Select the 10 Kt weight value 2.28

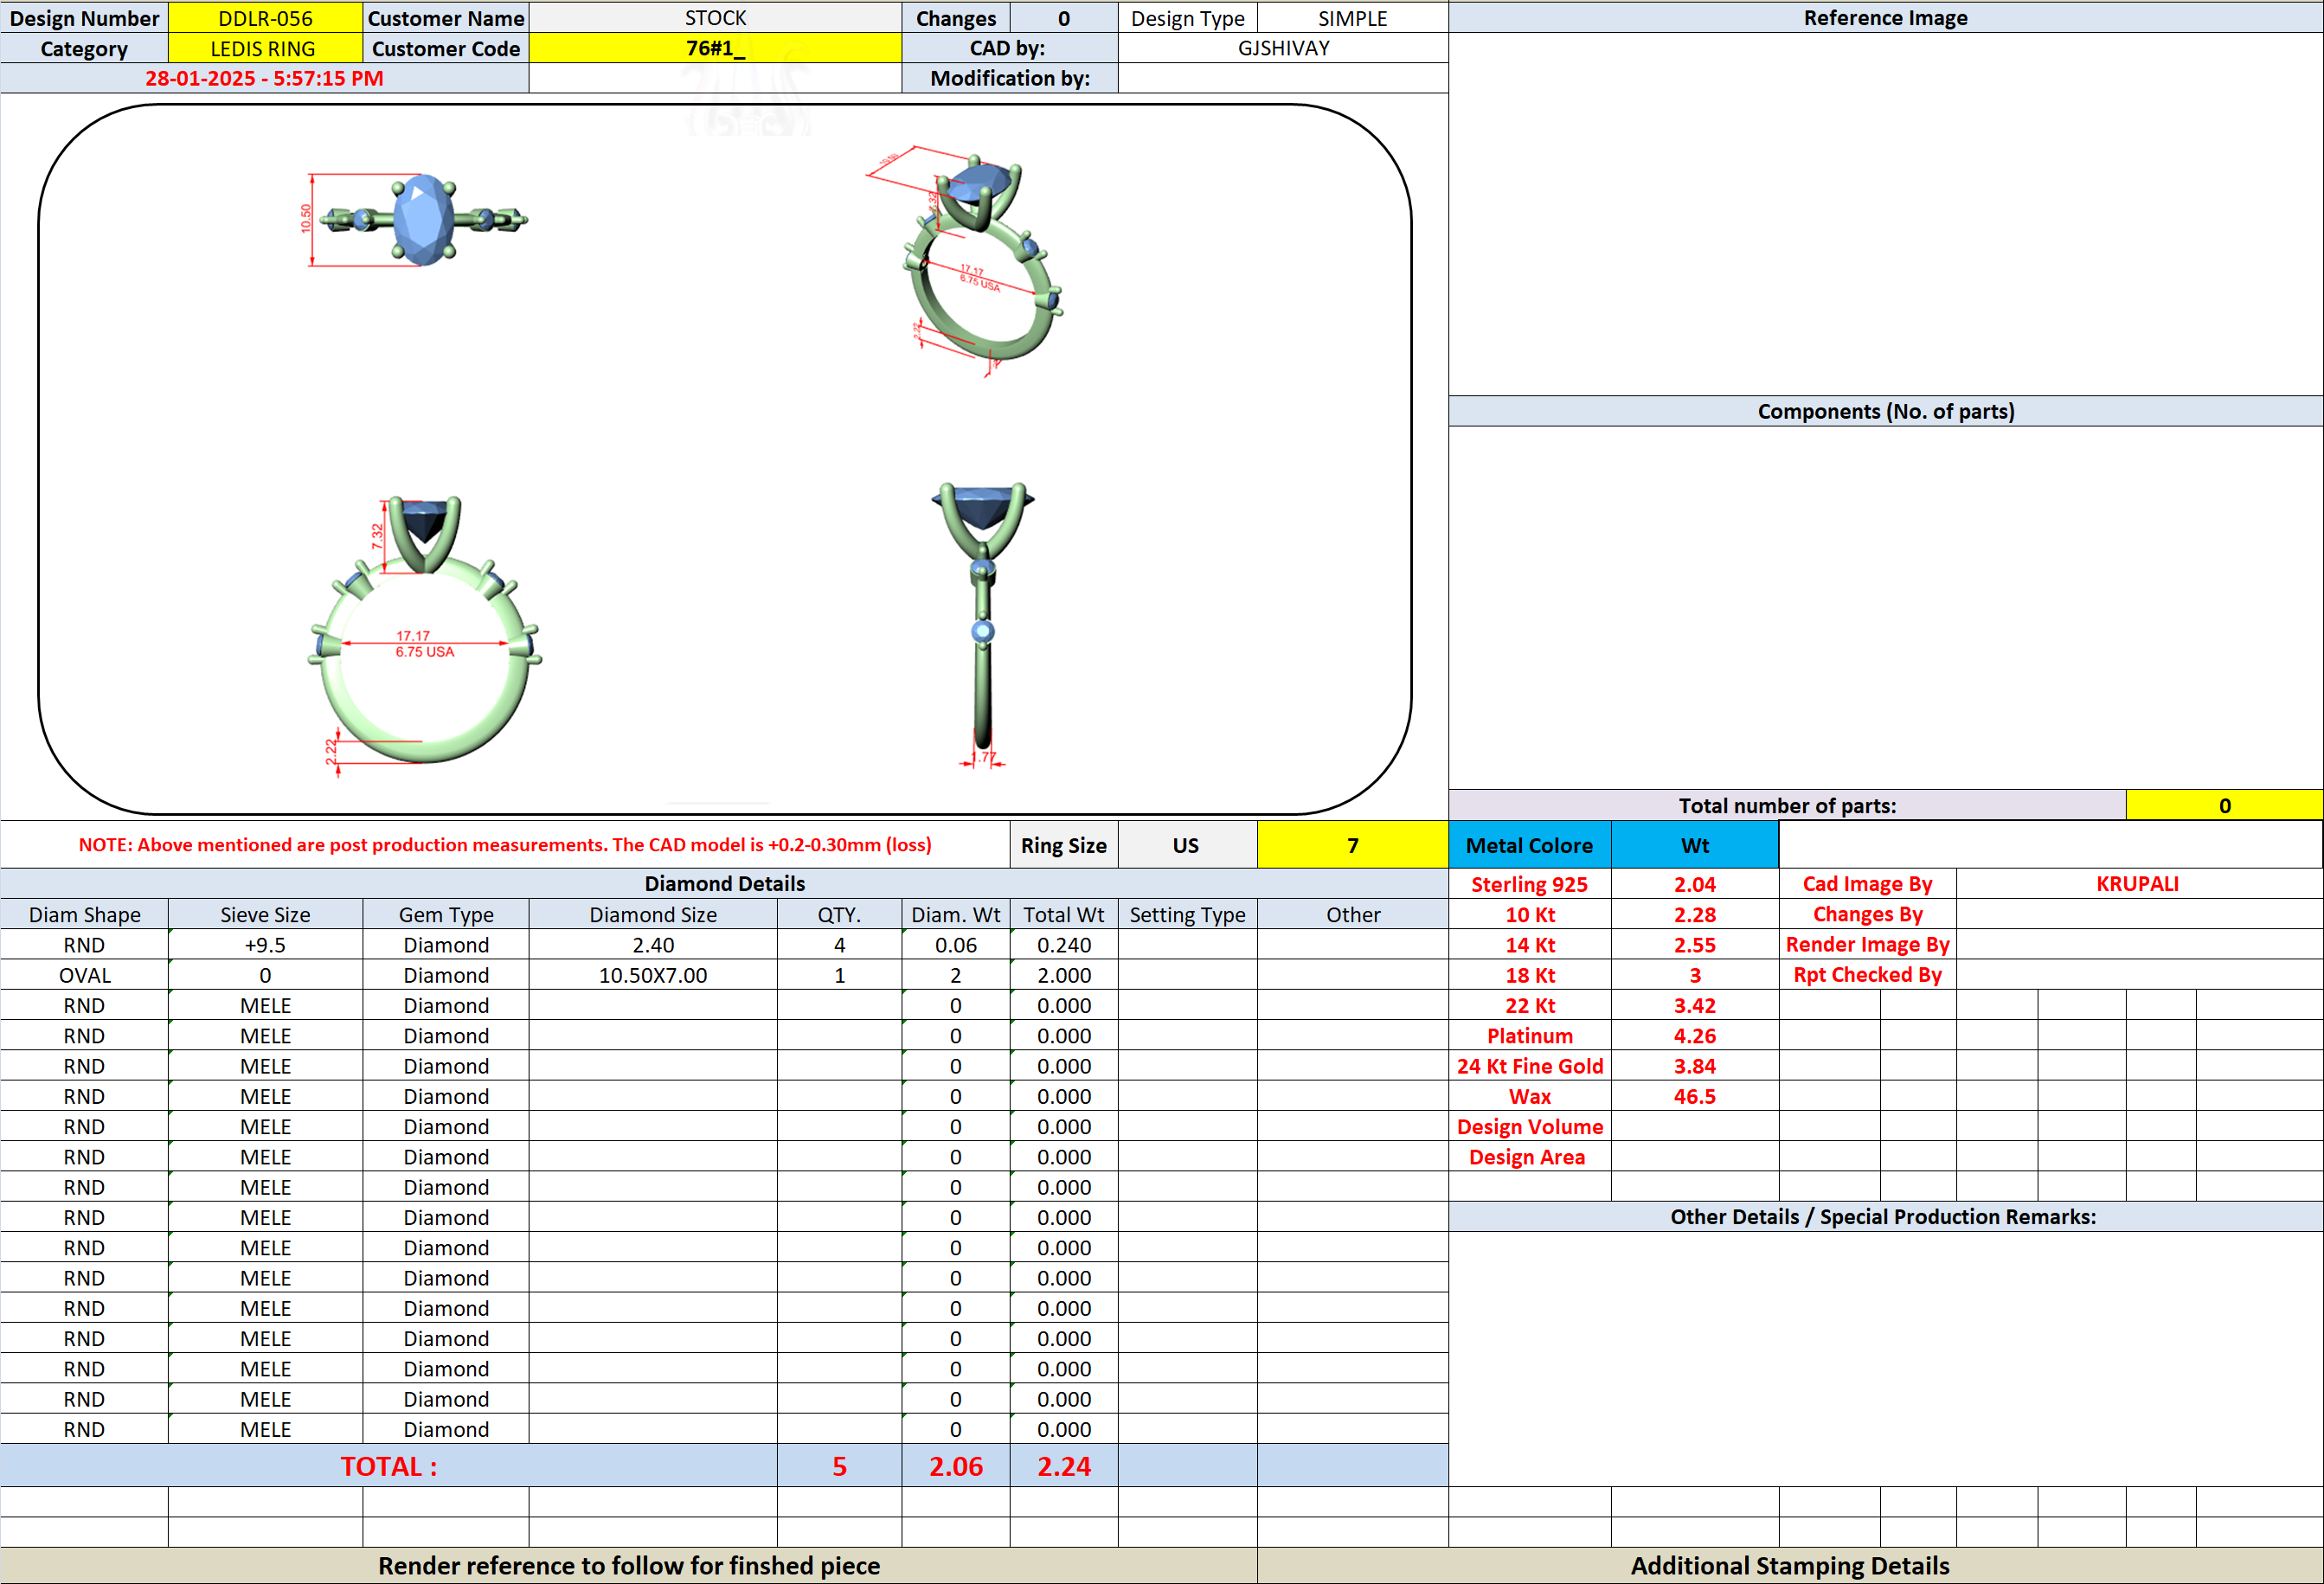[x=1695, y=914]
